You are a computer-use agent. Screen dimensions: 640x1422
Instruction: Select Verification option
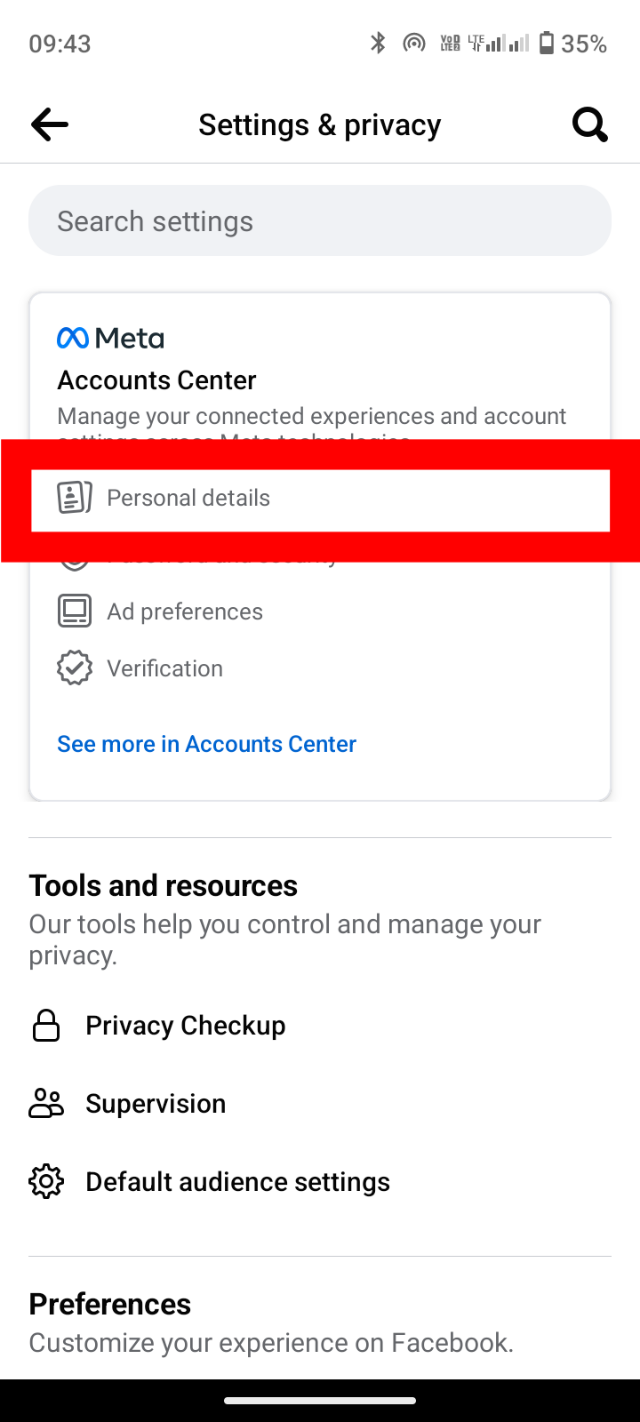click(165, 669)
